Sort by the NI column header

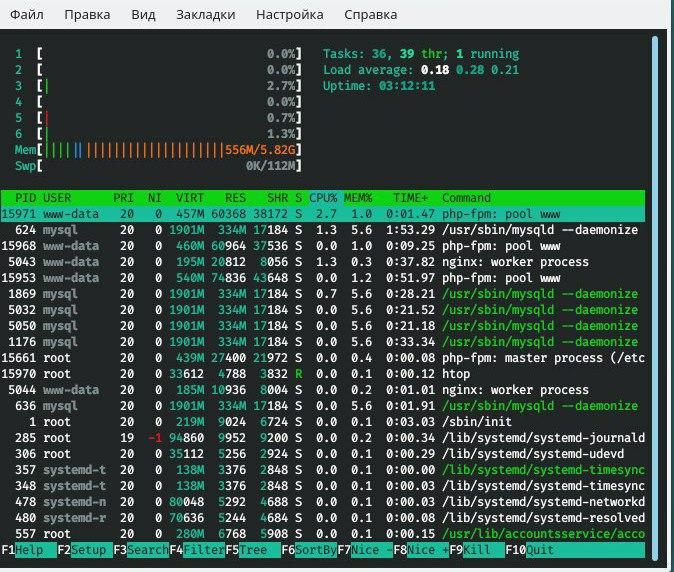coord(154,198)
